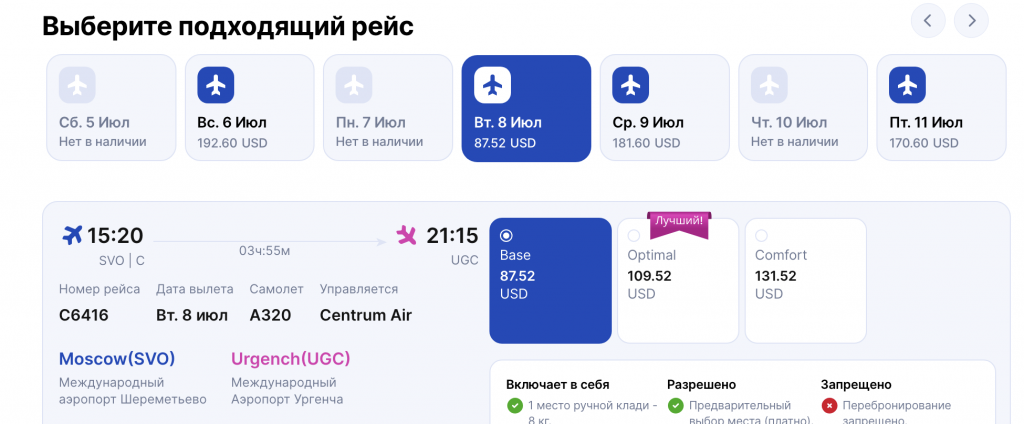Viewport: 1024px width, 424px height.
Task: Choose the Вс. 6 Июл 192.60 USD date
Action: pyautogui.click(x=249, y=108)
